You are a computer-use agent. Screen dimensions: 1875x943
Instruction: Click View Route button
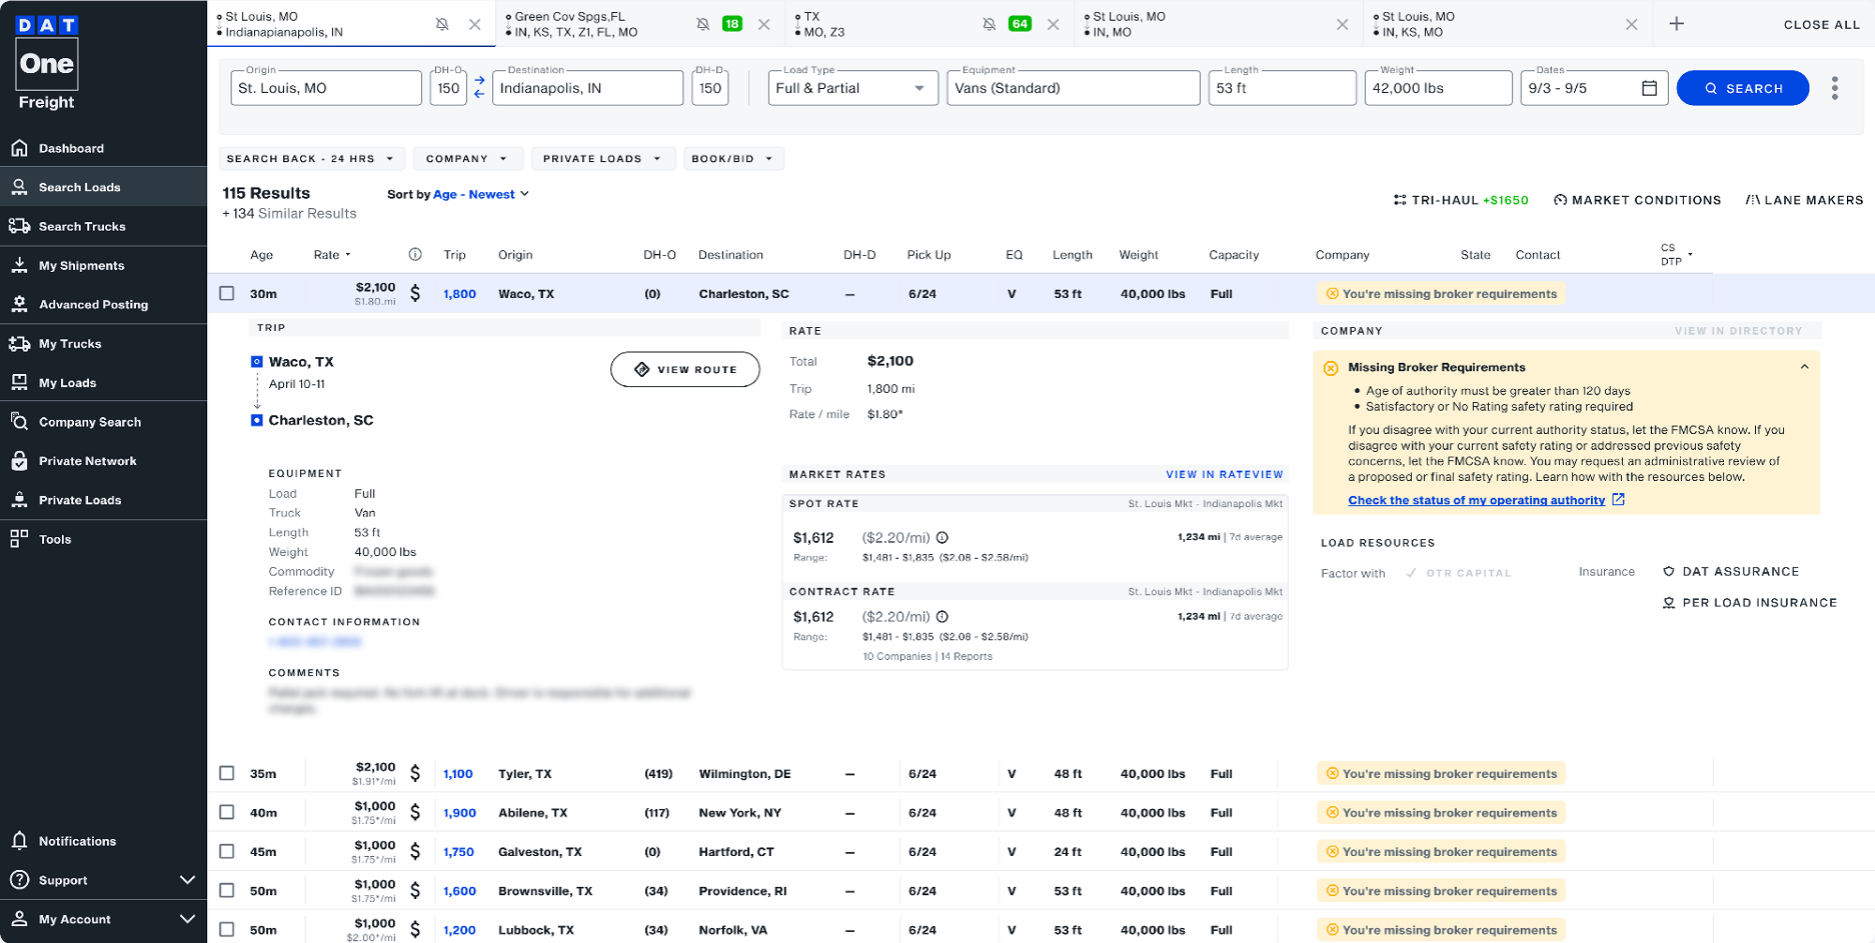(x=685, y=369)
